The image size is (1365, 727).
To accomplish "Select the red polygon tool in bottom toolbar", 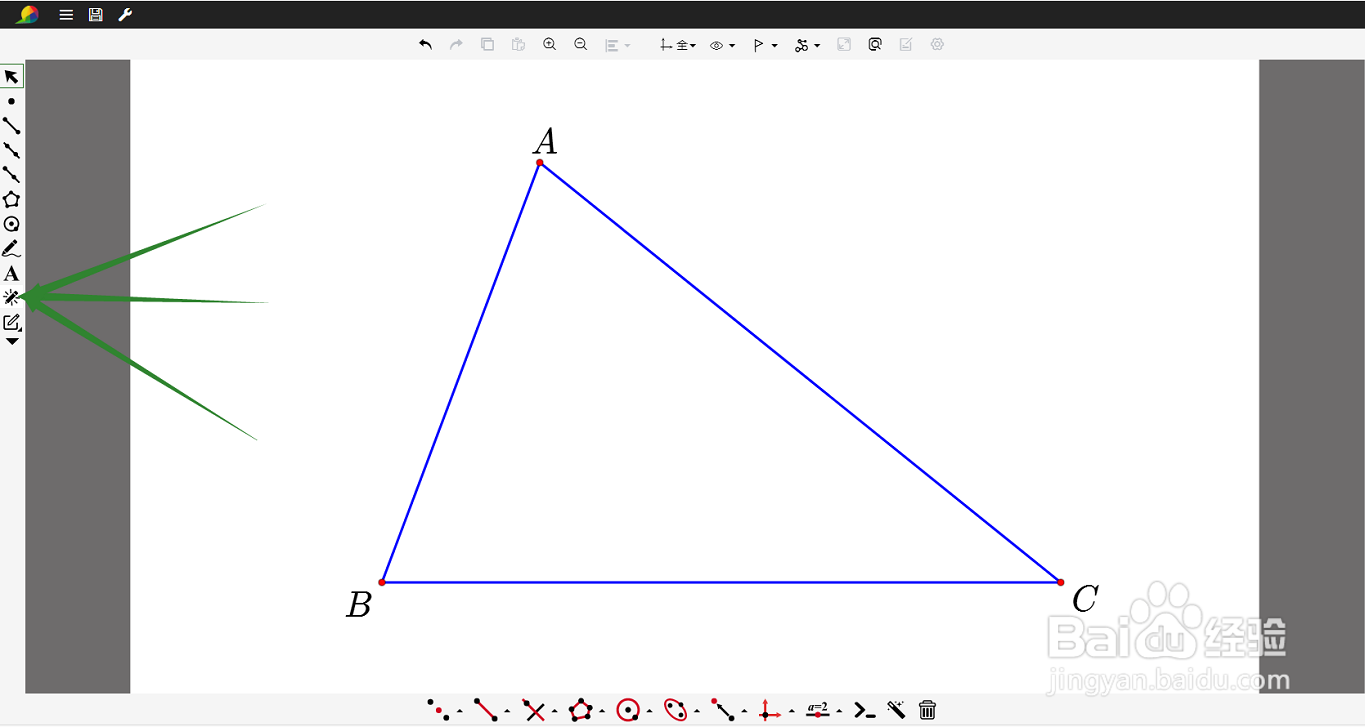I will click(x=581, y=710).
